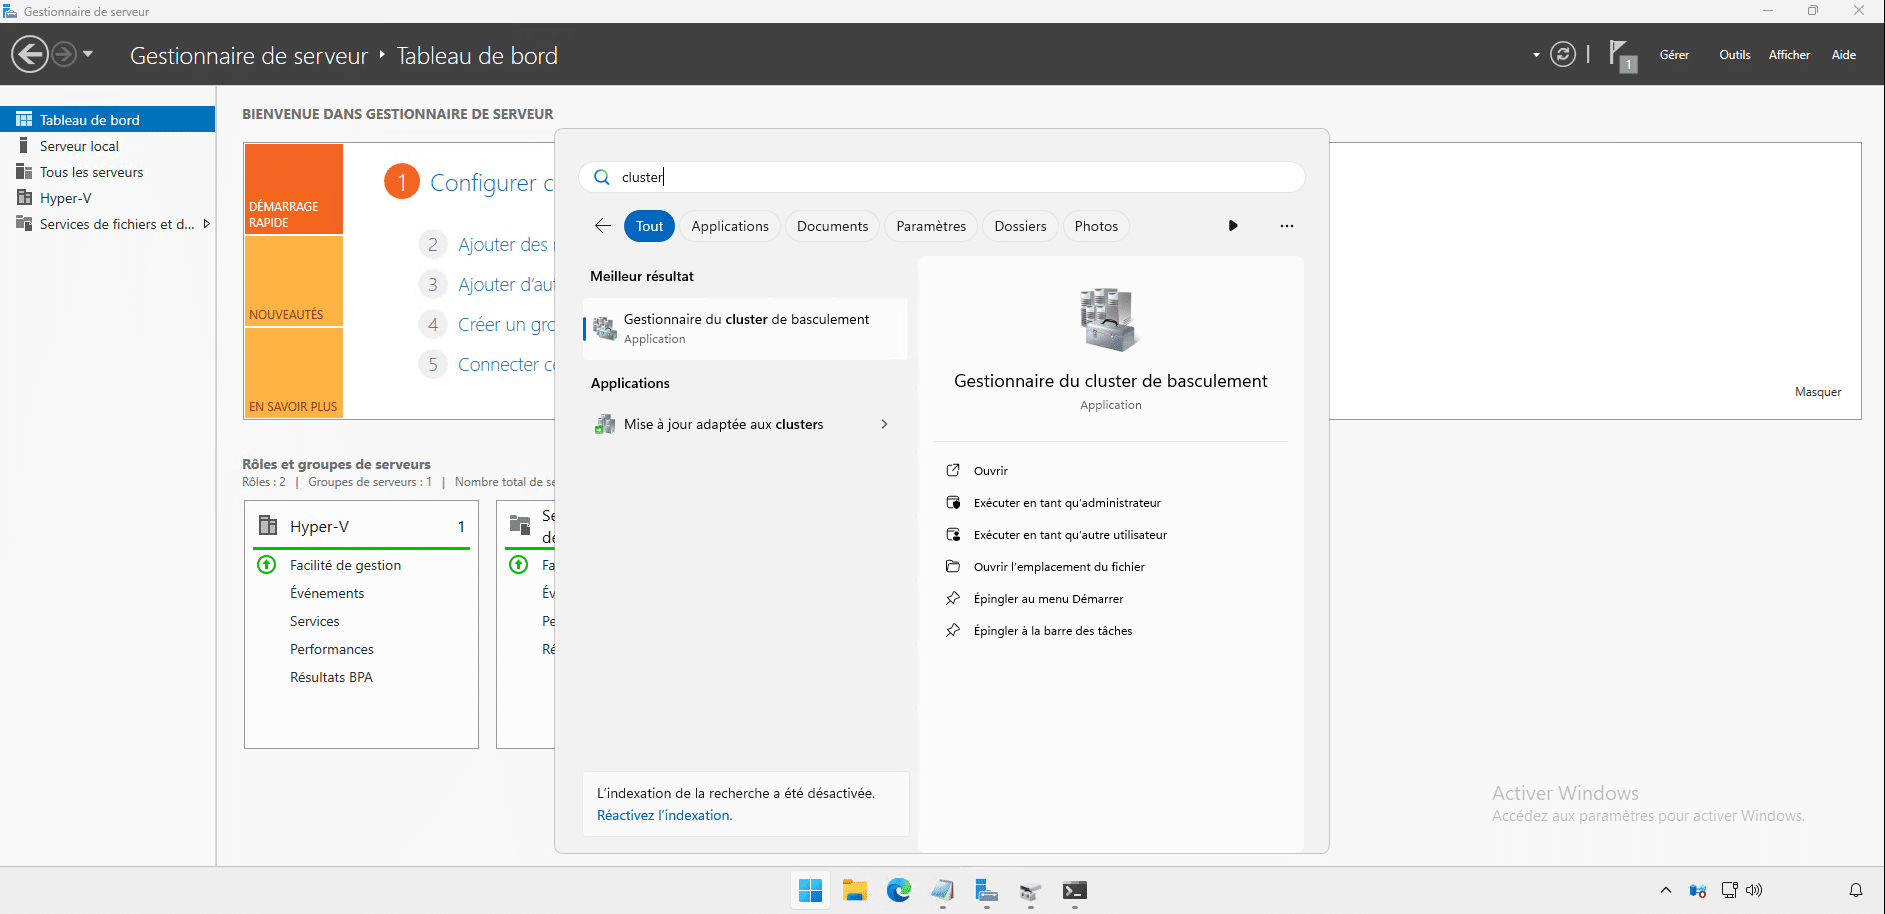Open the navigation history dropdown beside the arrows
The image size is (1885, 914).
88,54
